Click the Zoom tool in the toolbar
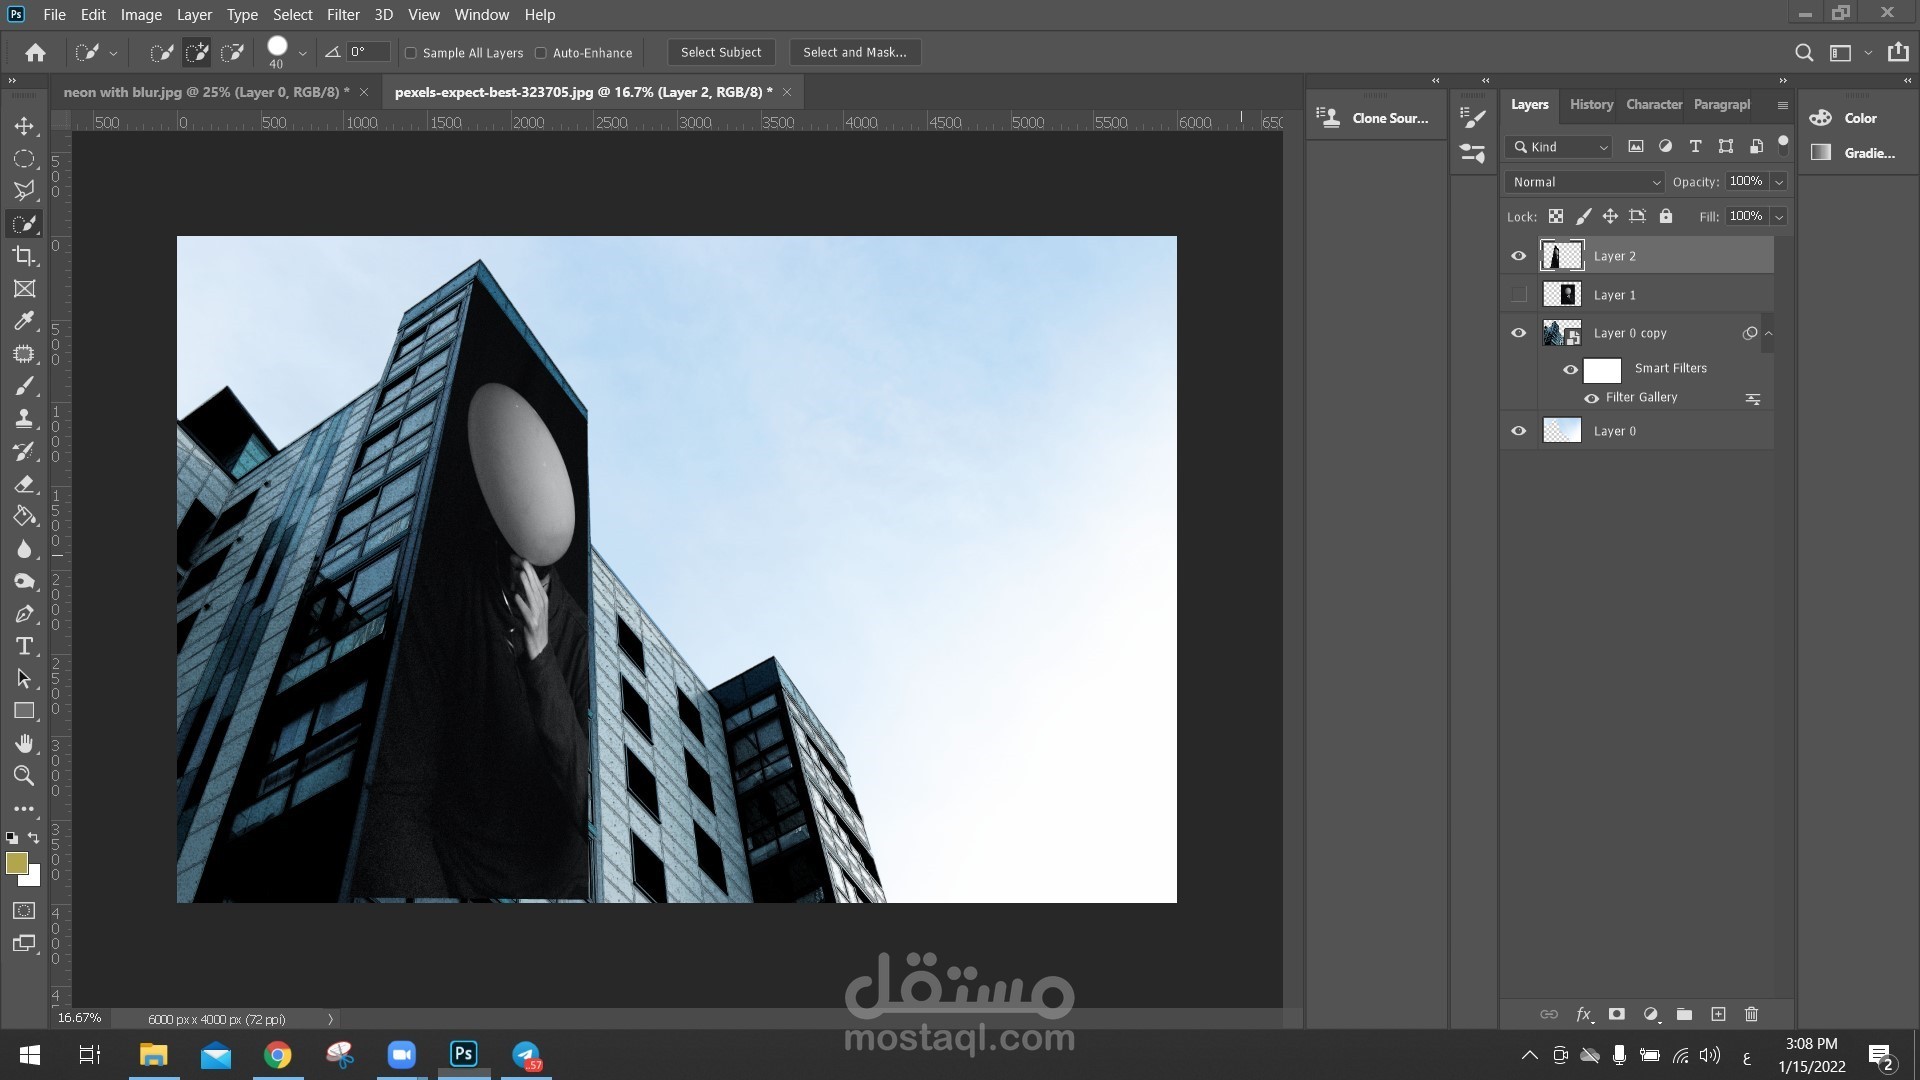1920x1080 pixels. pyautogui.click(x=24, y=776)
